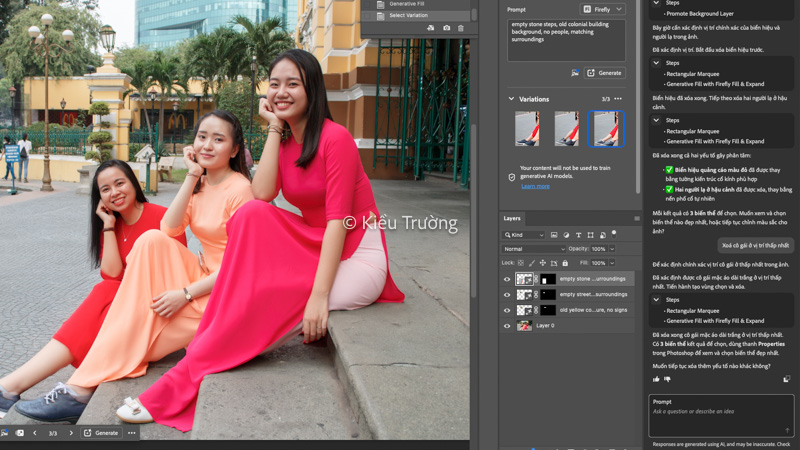This screenshot has height=450, width=800.
Task: Filter layers by smart objects icon
Action: tap(603, 235)
